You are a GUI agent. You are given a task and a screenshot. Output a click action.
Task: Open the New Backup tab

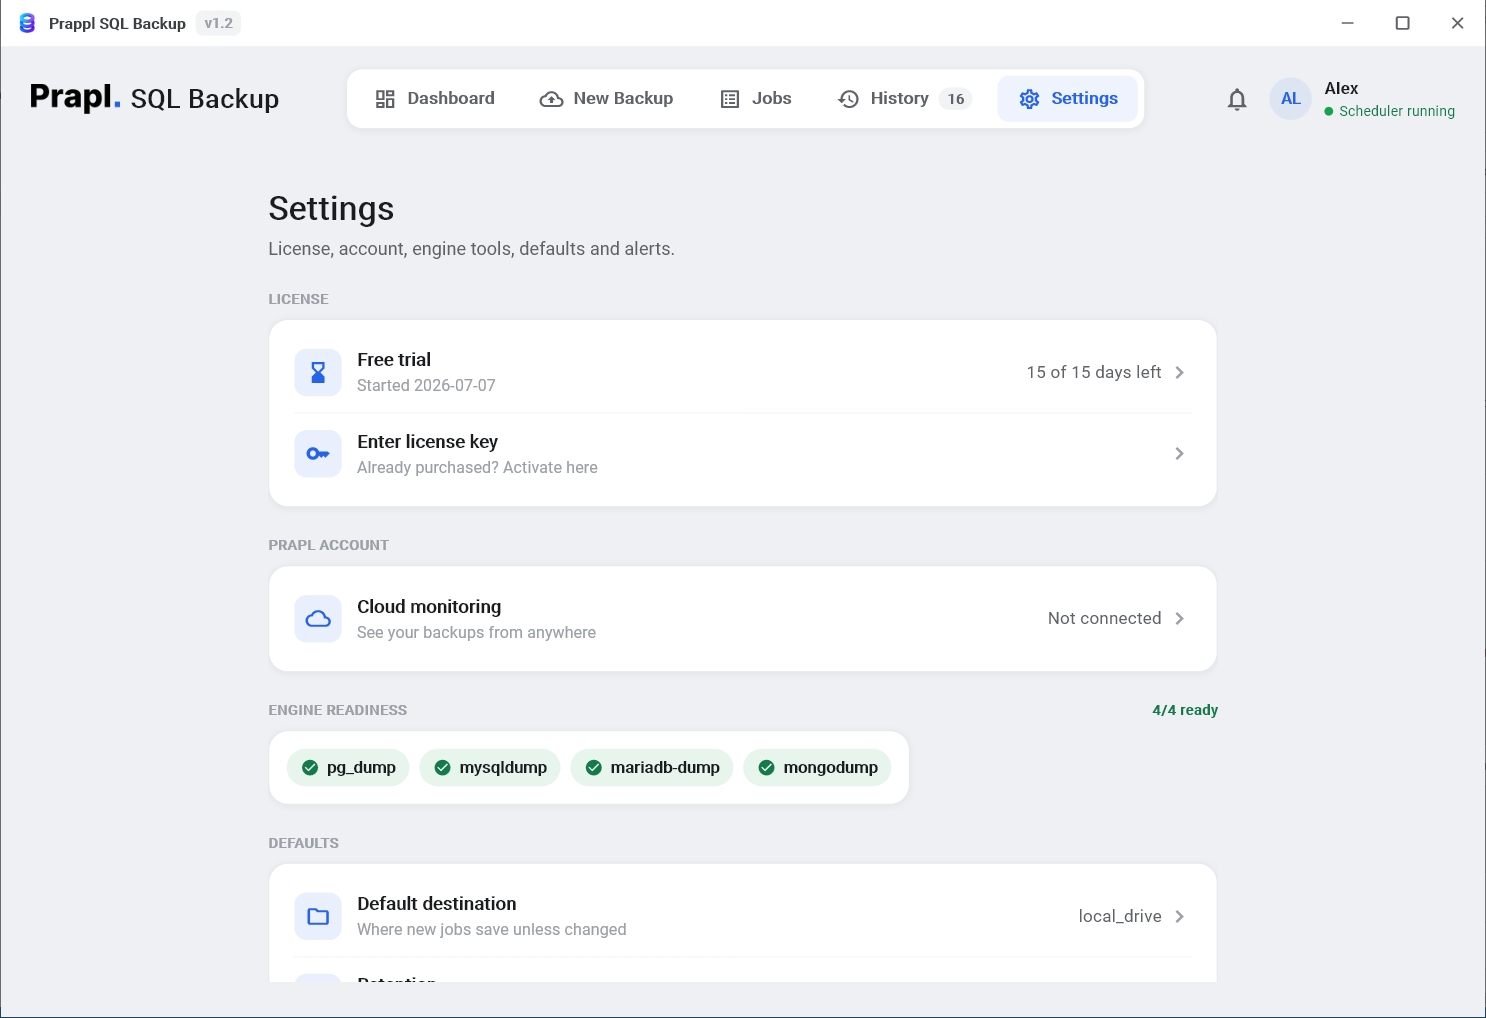pyautogui.click(x=606, y=99)
